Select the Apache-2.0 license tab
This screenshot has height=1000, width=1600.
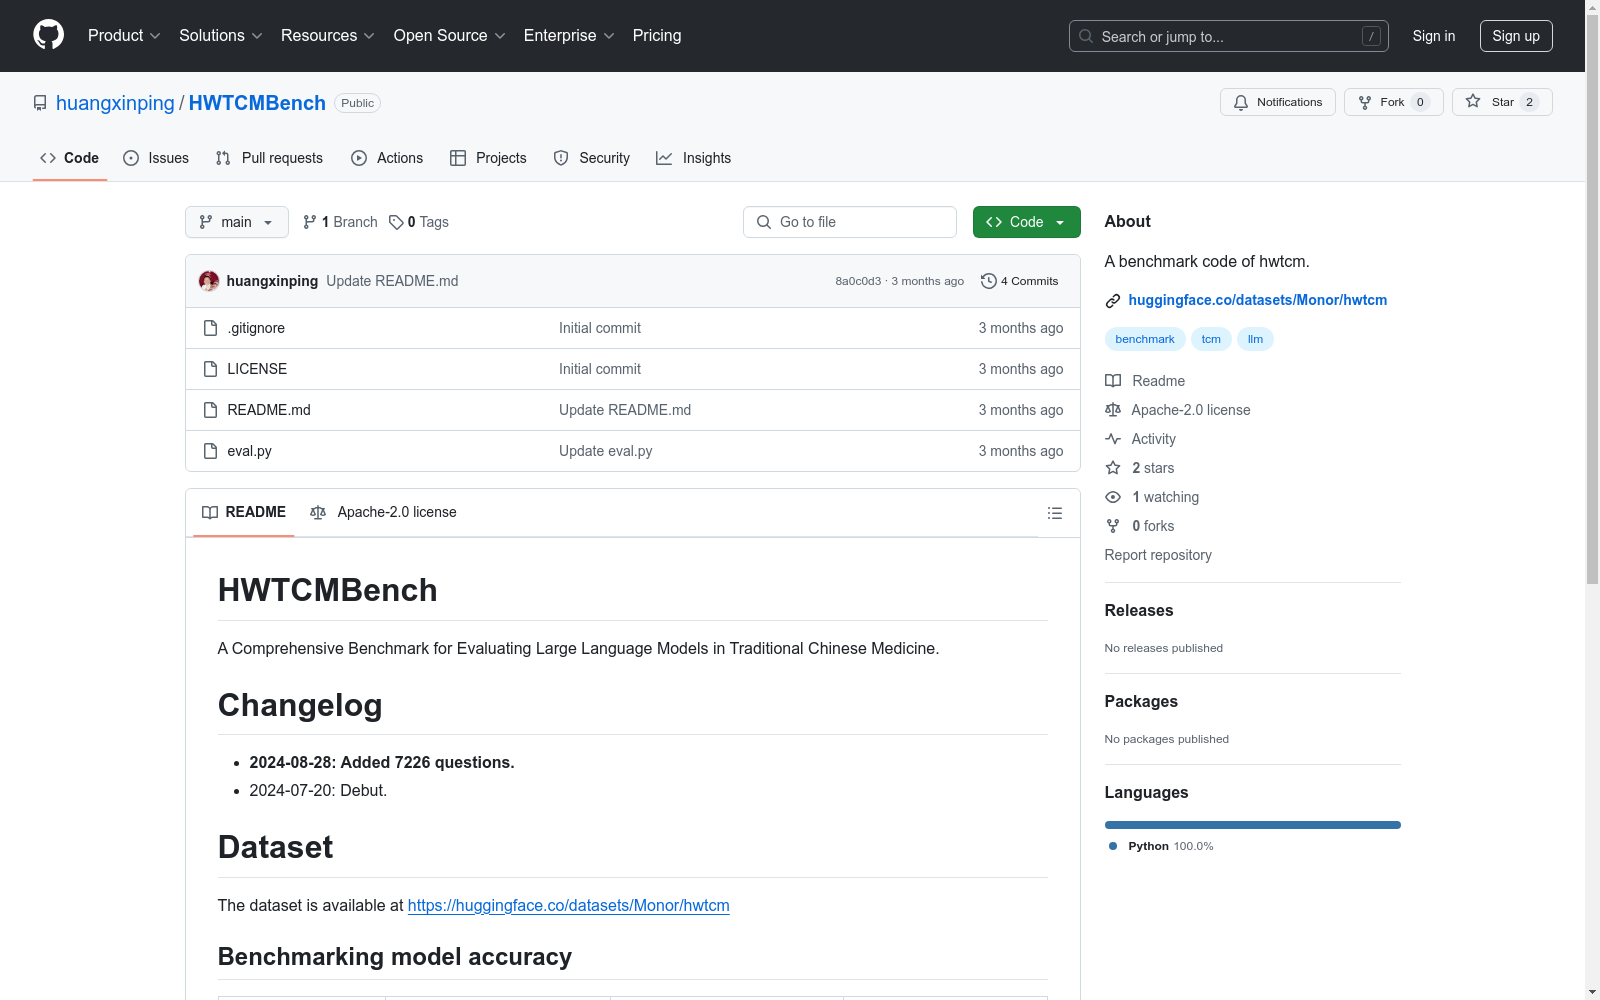click(384, 512)
